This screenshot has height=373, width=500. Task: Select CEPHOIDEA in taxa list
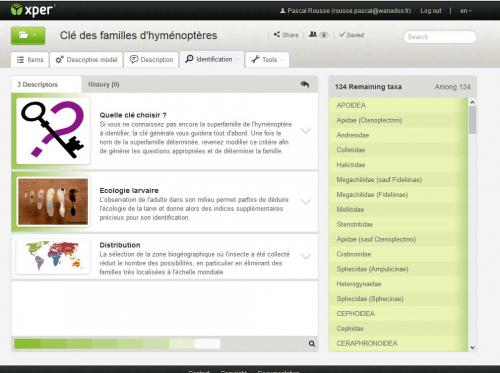[x=398, y=314]
